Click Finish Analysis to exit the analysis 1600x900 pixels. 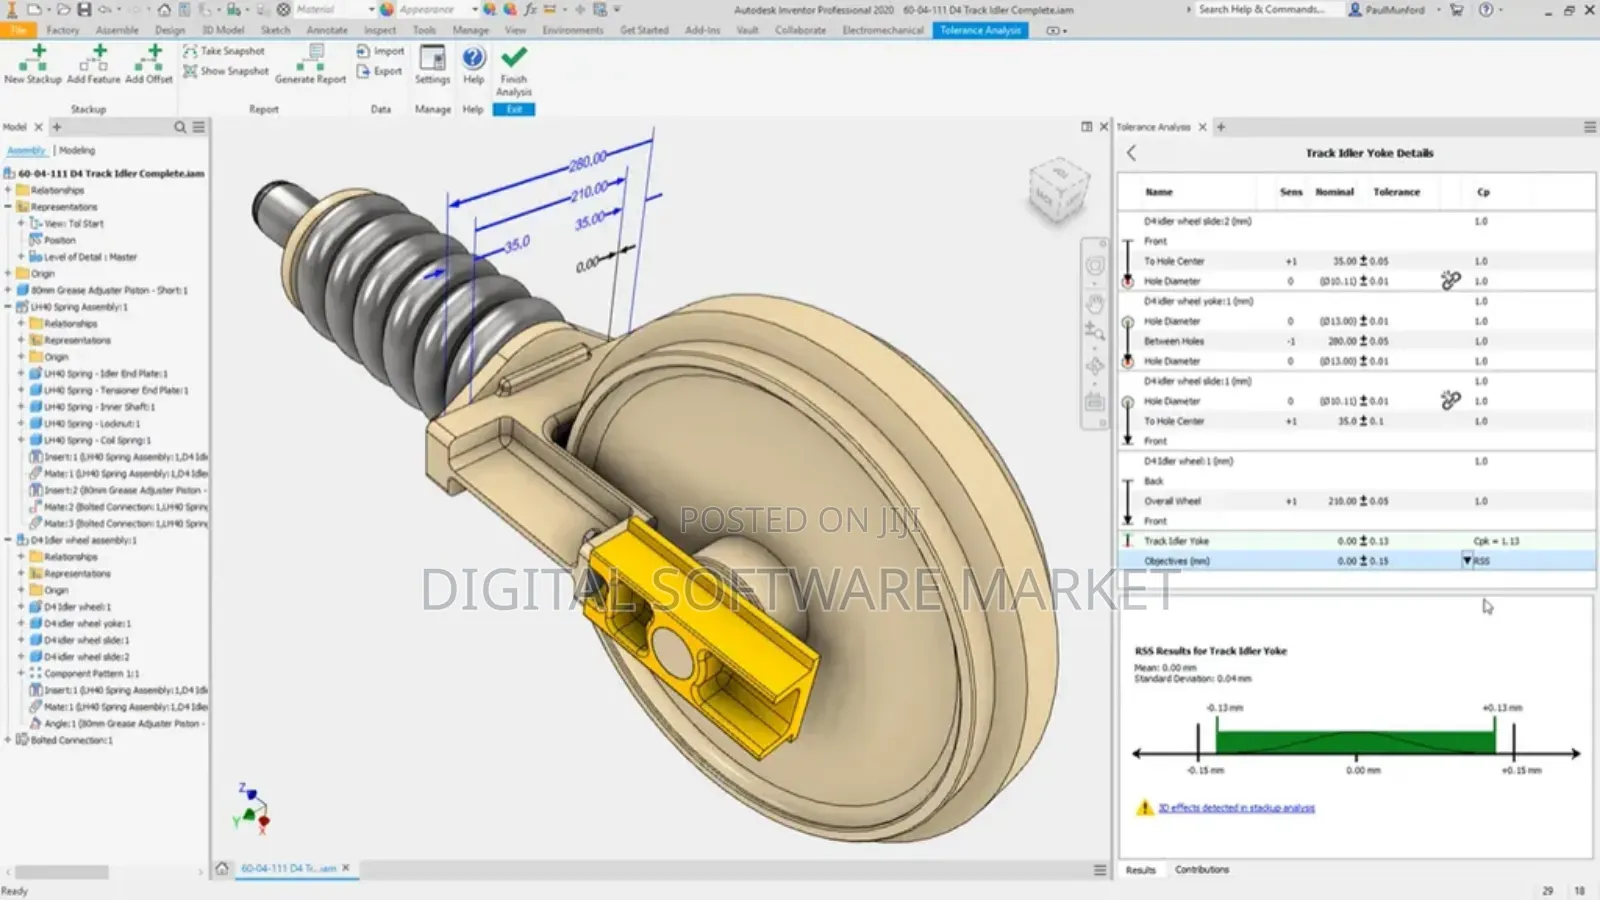coord(513,64)
